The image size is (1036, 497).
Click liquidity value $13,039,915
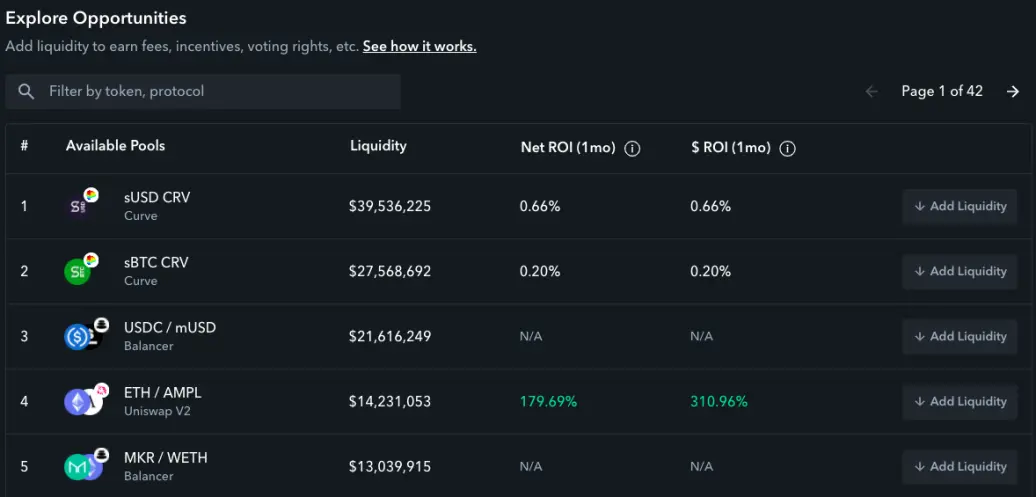click(x=390, y=467)
